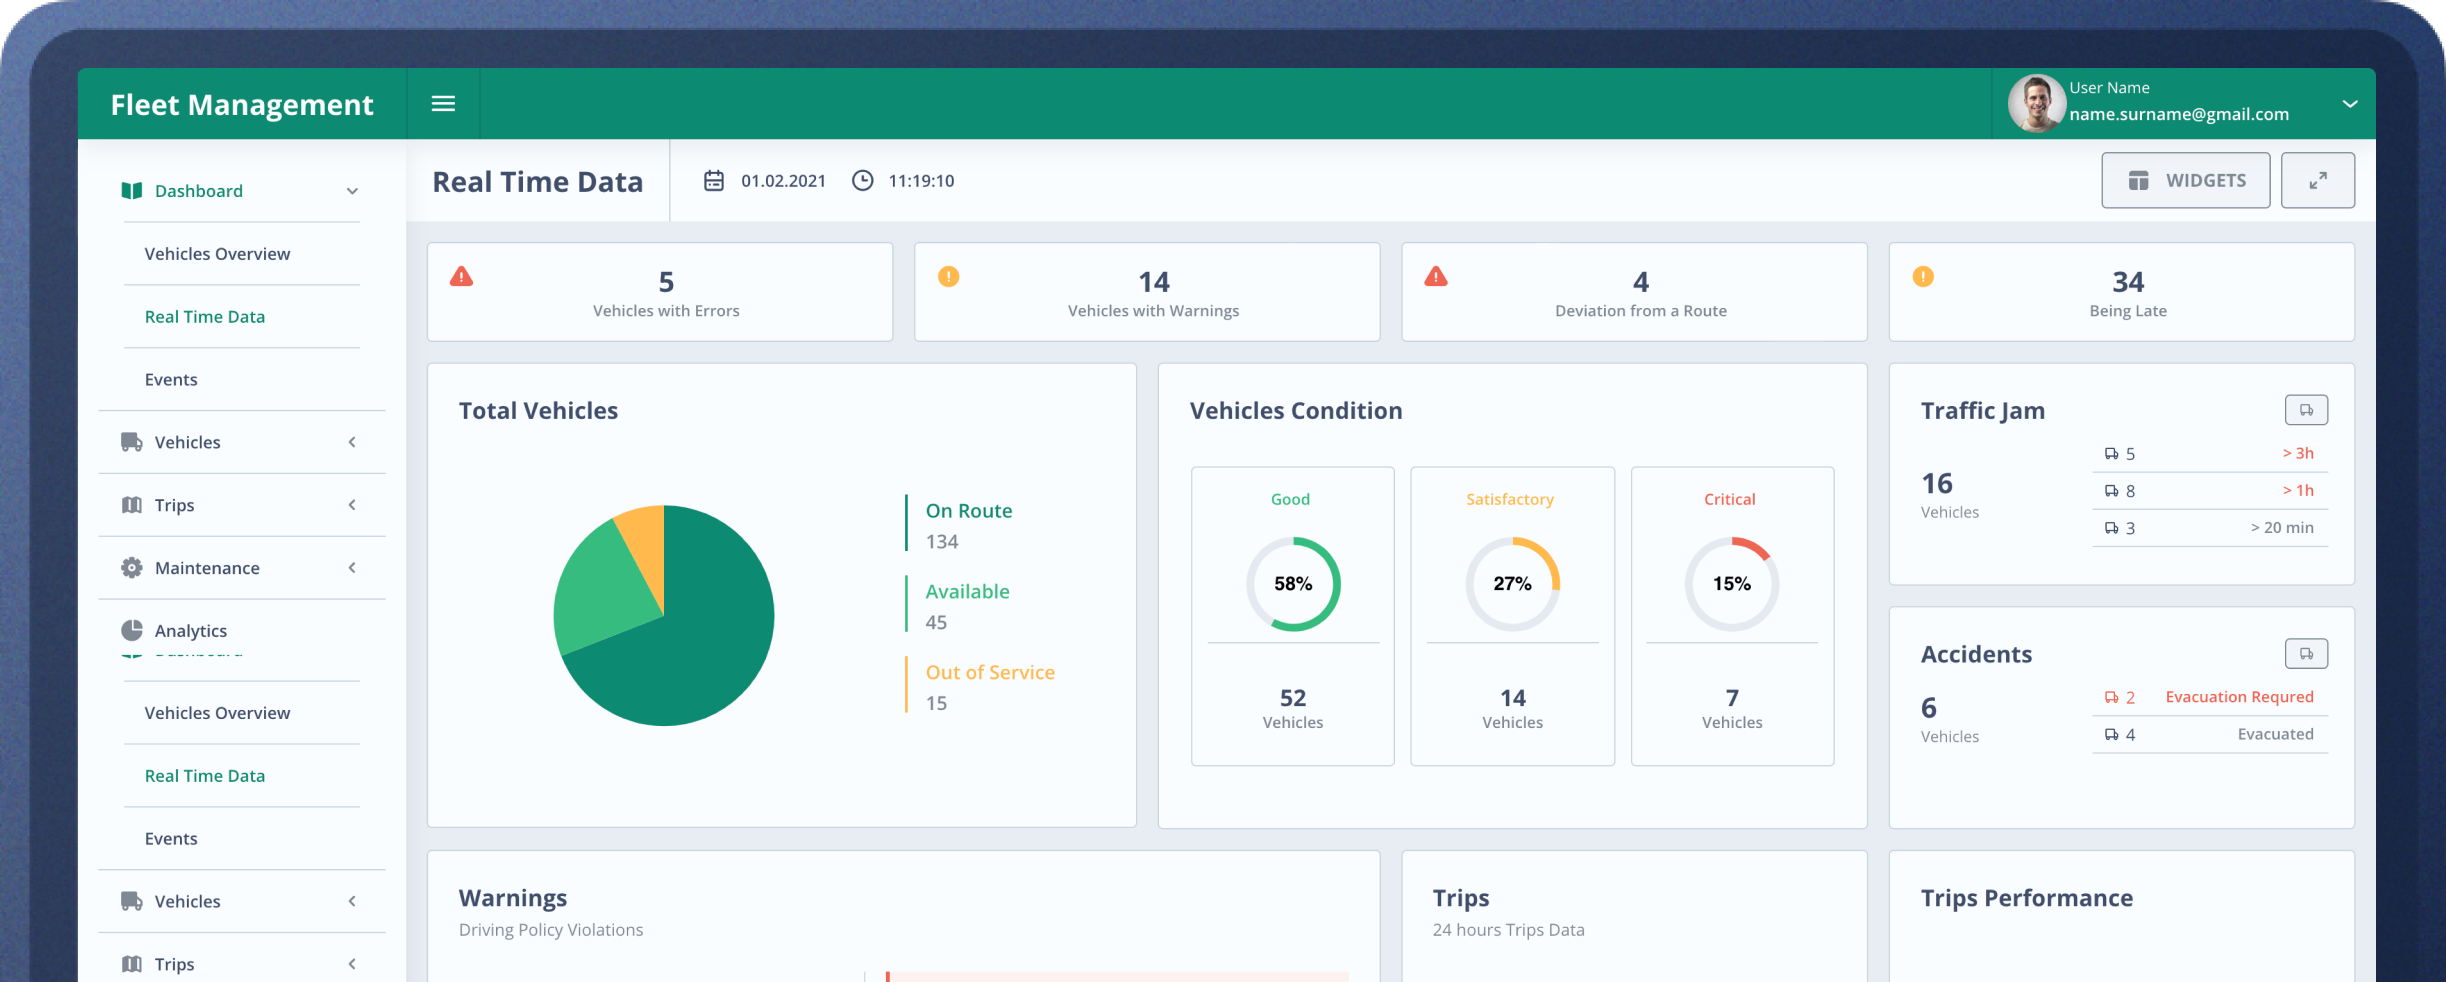Select the Out of Service legend label
The height and width of the screenshot is (982, 2446).
click(x=990, y=673)
